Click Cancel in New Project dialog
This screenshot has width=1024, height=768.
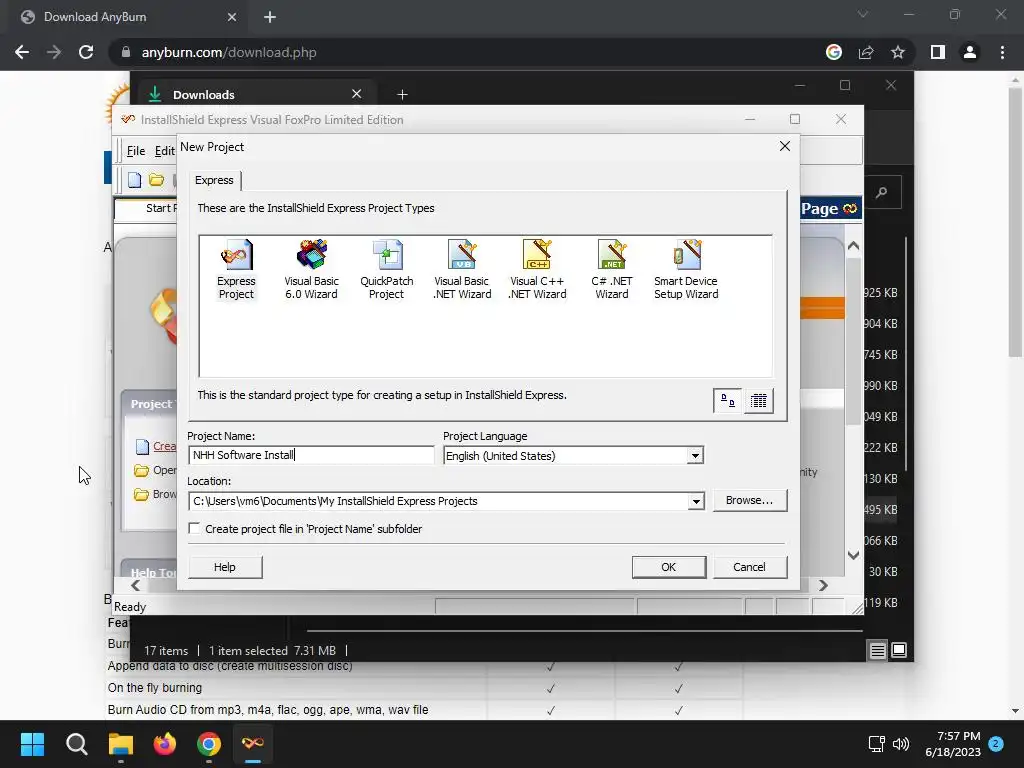tap(750, 567)
